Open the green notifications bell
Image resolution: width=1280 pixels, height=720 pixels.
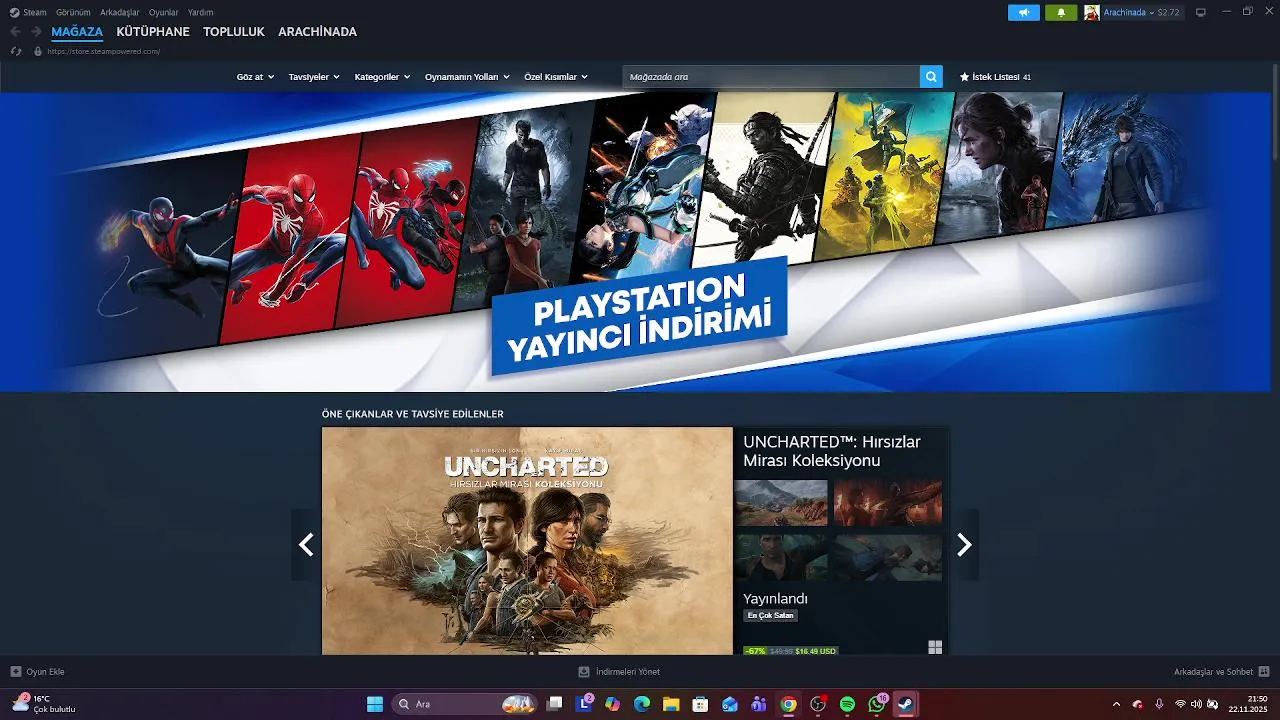(1061, 12)
